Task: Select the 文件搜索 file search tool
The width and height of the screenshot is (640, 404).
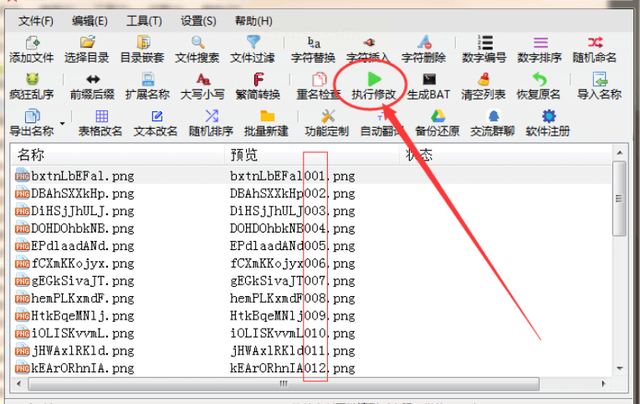Action: [197, 49]
